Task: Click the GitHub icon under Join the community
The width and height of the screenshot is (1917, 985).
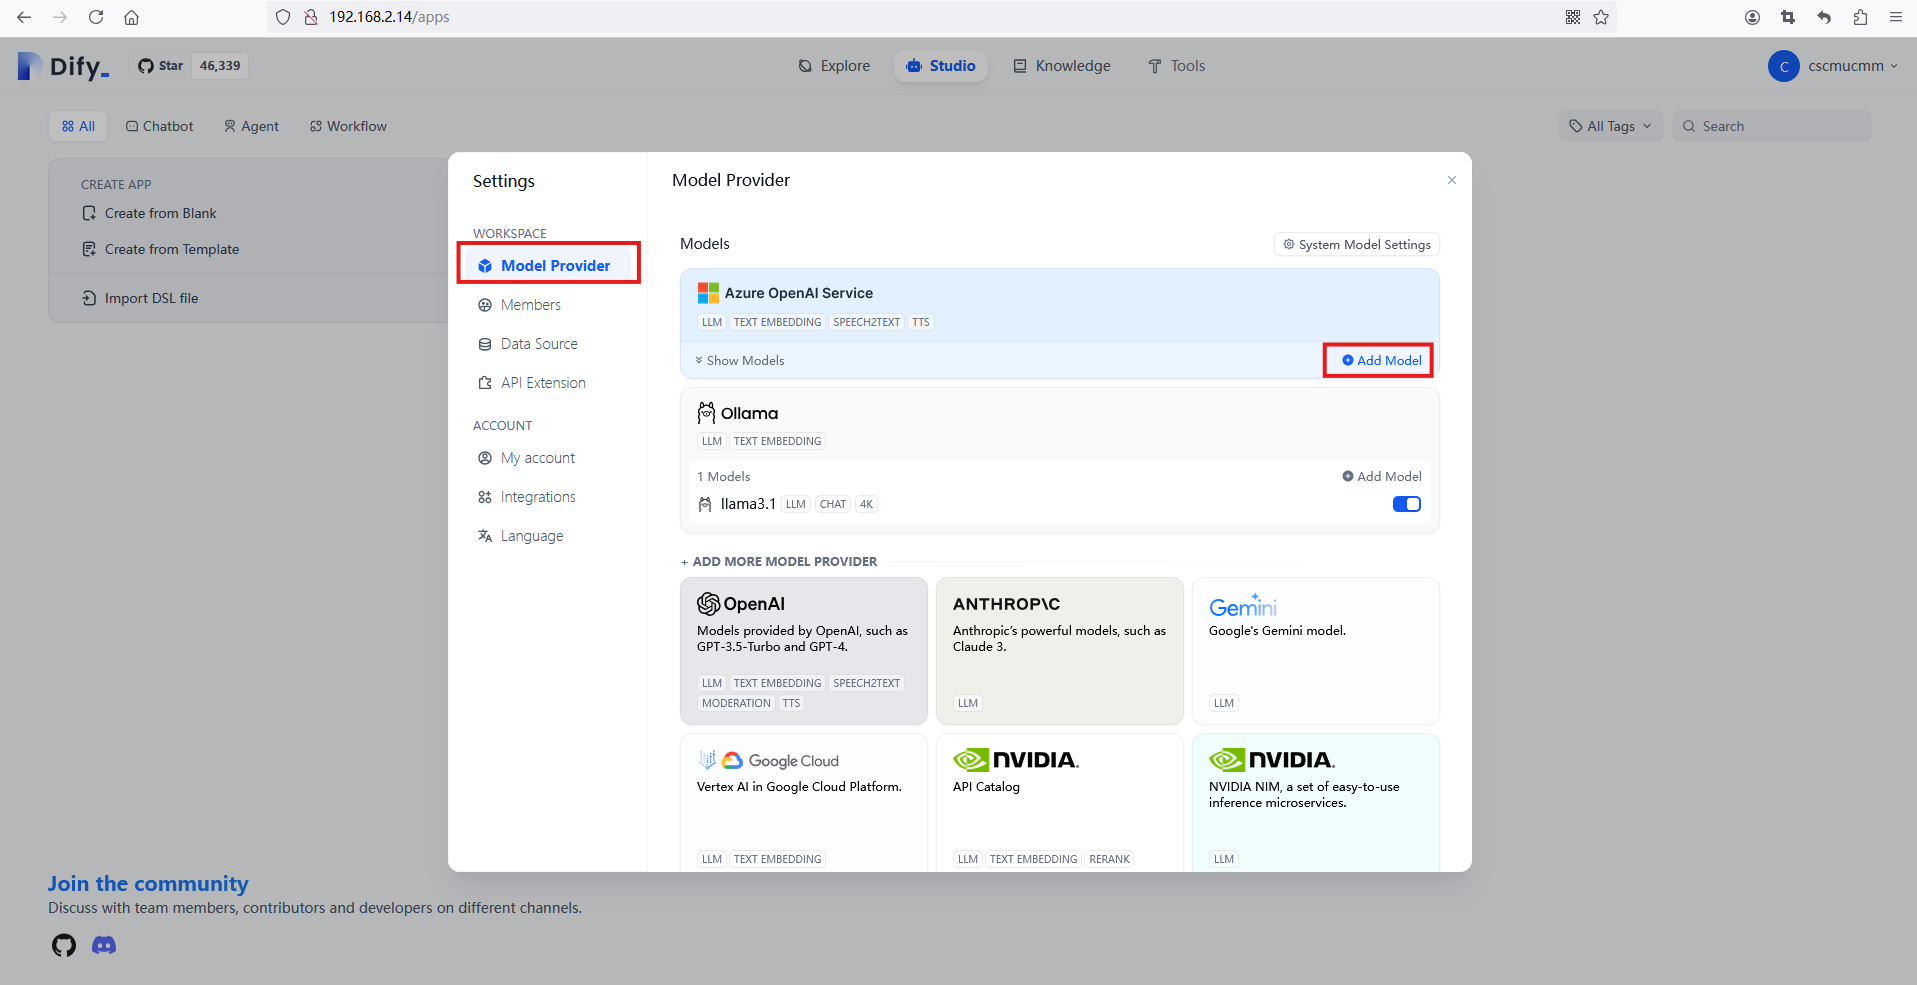Action: click(64, 945)
